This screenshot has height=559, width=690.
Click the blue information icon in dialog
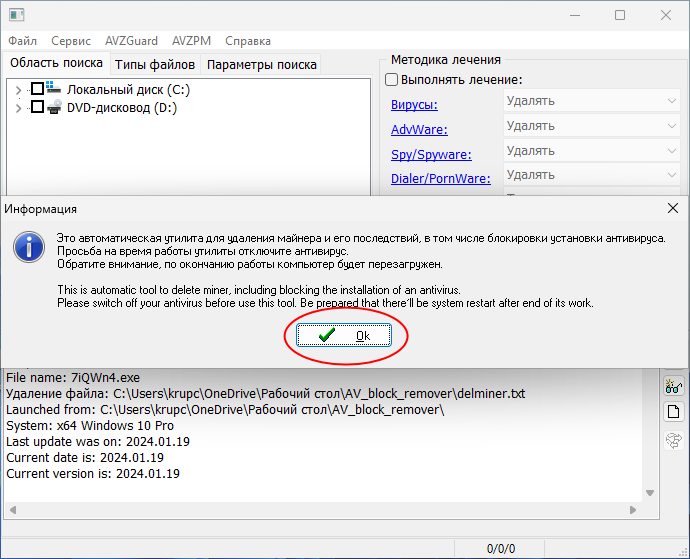pos(29,247)
